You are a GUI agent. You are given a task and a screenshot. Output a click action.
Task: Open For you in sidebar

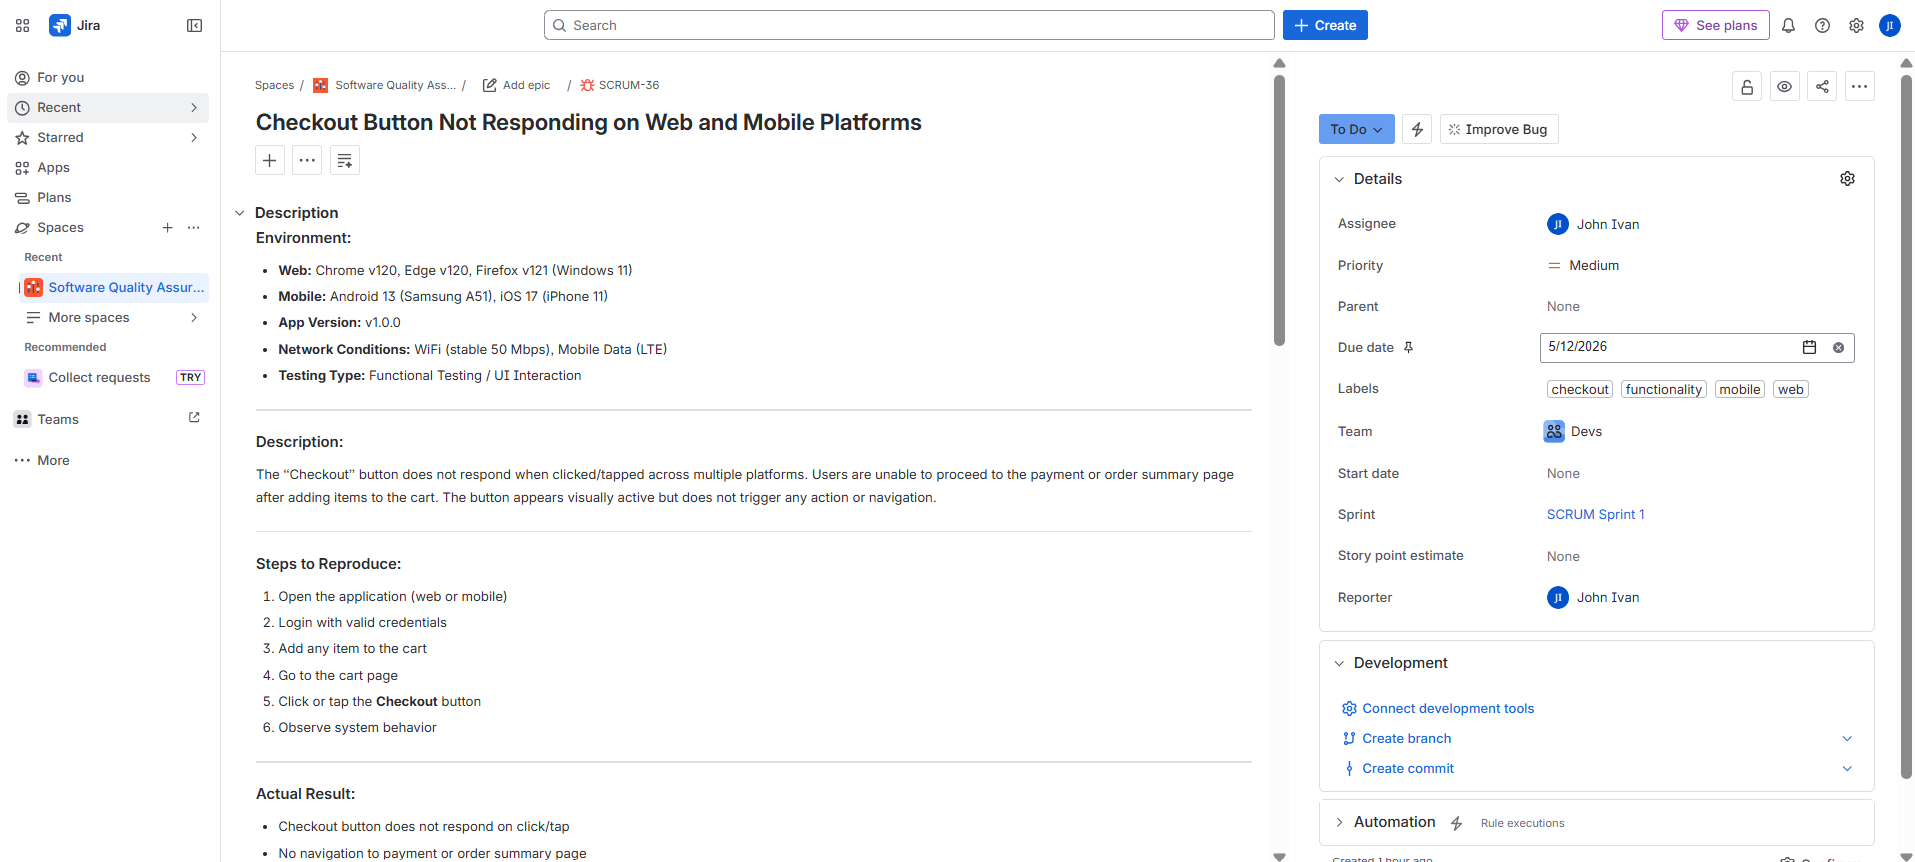pos(108,77)
